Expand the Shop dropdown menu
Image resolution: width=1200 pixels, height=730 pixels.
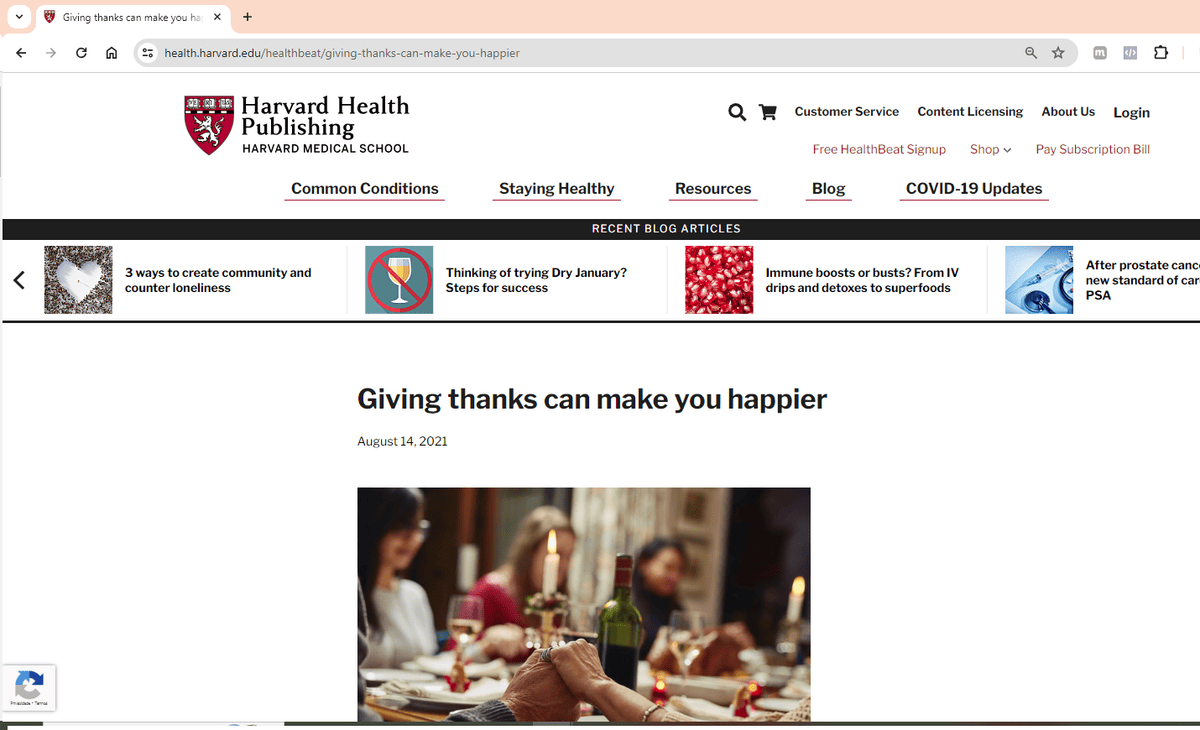[990, 149]
